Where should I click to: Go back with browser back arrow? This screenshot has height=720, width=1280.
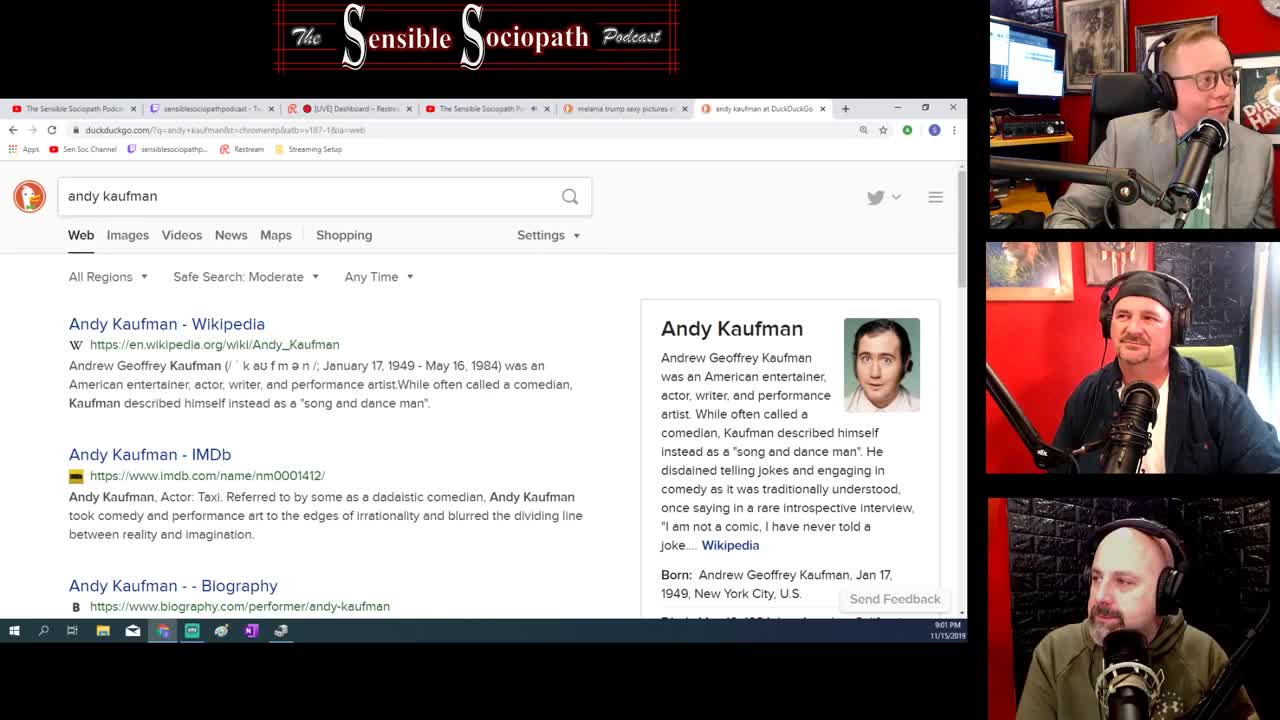point(13,130)
